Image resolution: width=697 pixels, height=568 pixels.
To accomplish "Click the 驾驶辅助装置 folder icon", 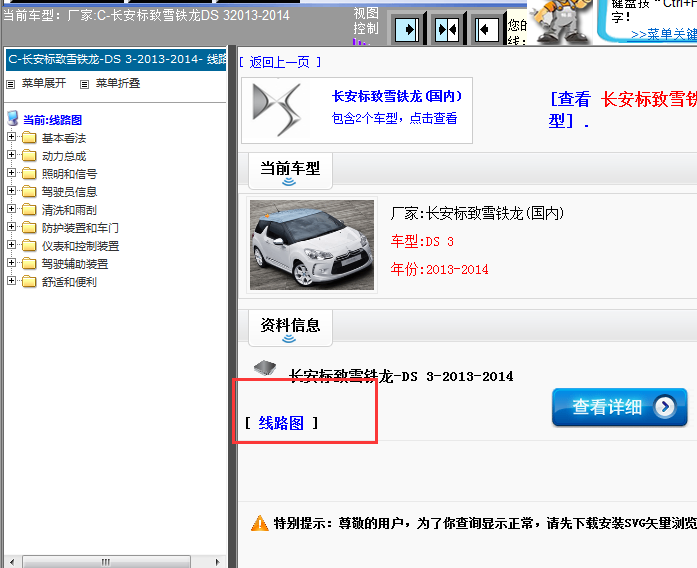I will 29,264.
